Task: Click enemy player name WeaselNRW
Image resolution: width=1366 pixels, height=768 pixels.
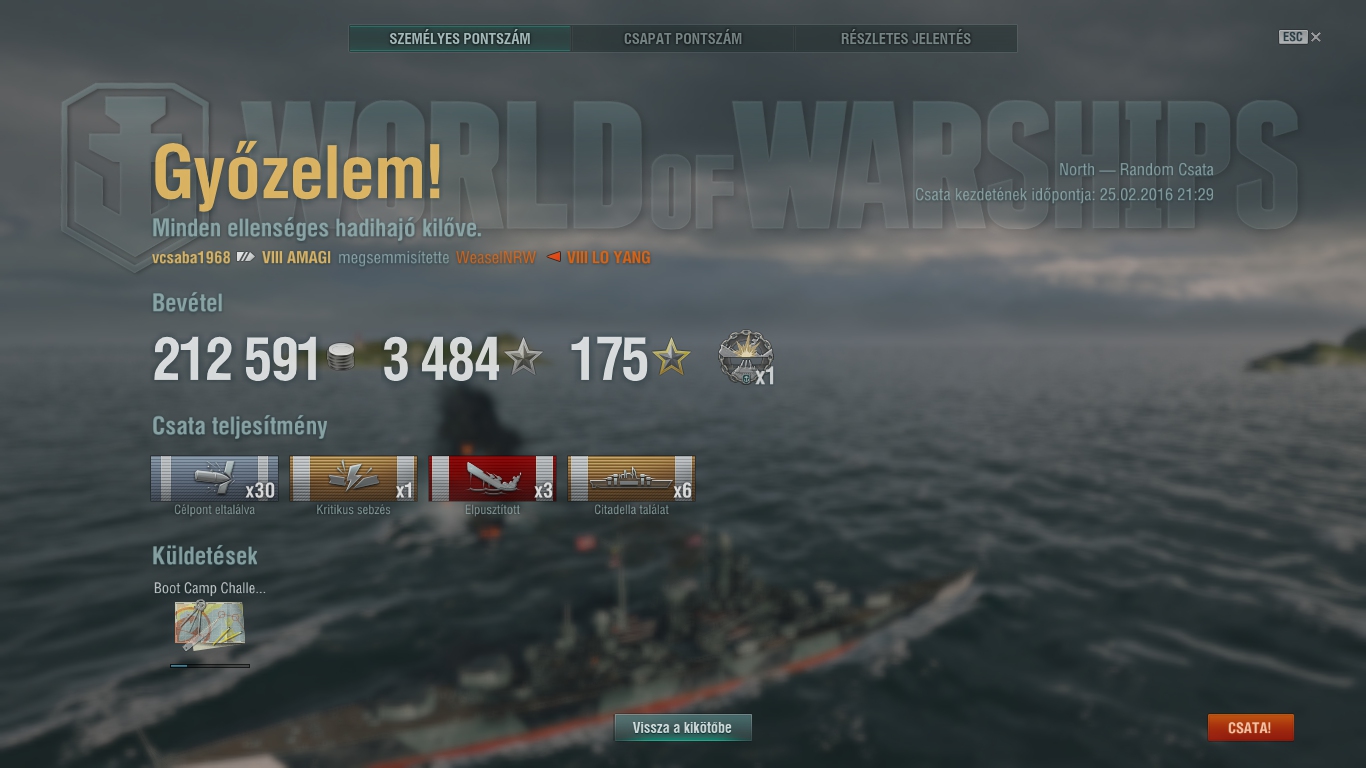Action: (x=496, y=258)
